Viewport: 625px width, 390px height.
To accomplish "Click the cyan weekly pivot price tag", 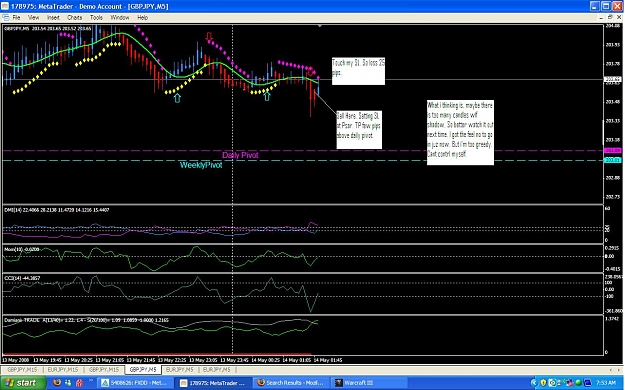I will [612, 160].
